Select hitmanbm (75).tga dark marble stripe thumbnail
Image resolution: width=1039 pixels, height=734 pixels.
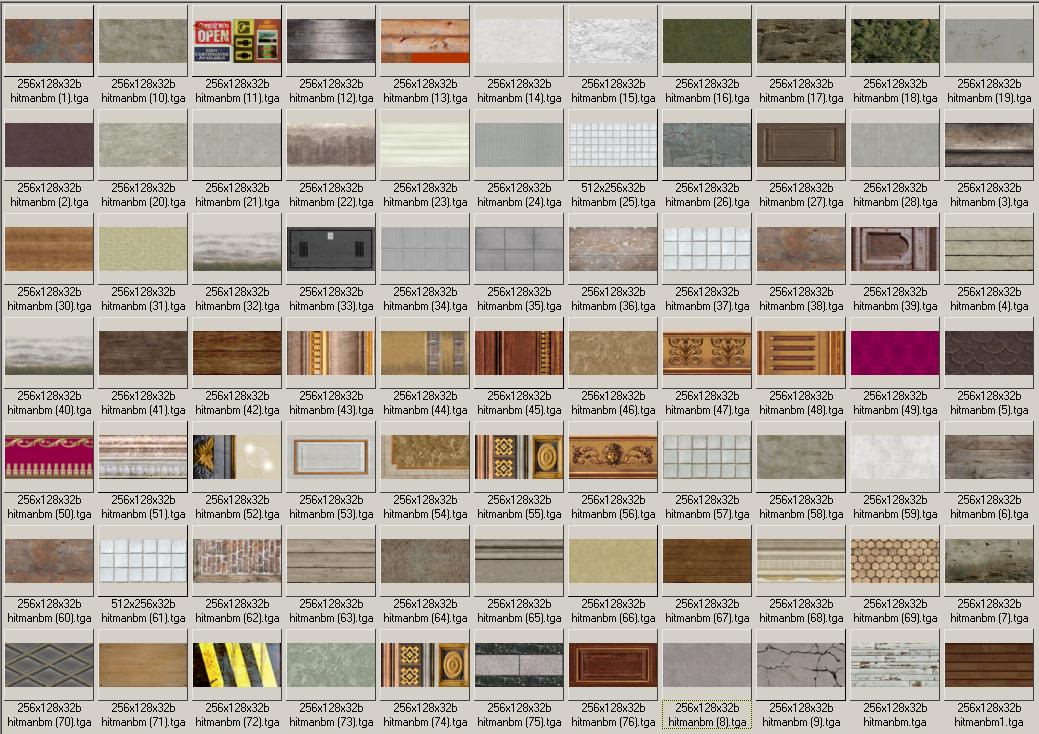pos(520,665)
